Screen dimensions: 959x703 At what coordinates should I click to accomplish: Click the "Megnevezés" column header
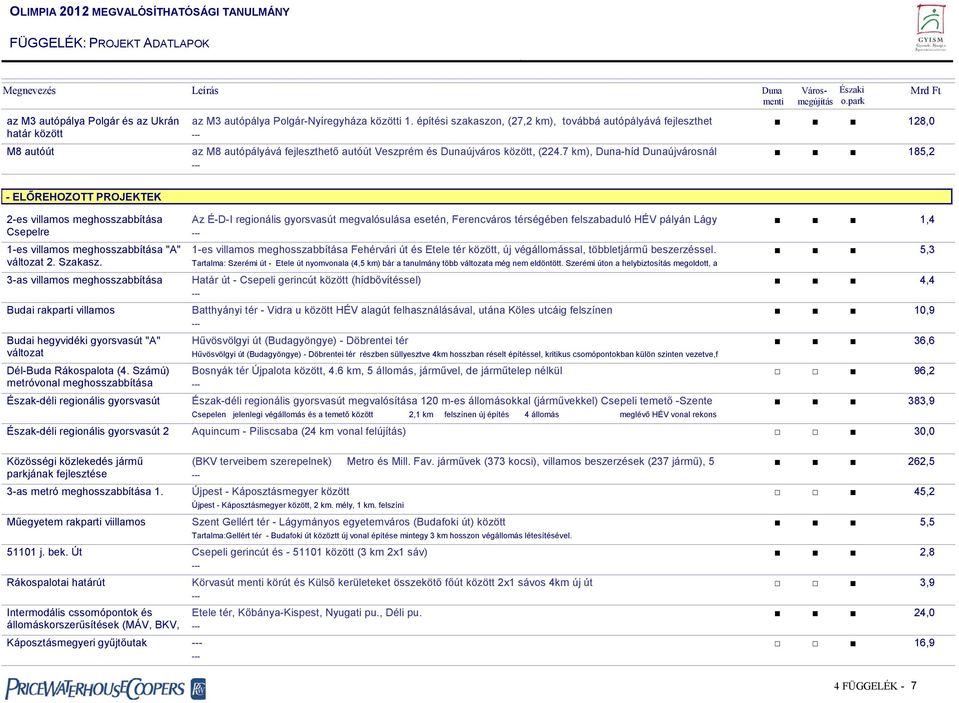(29, 91)
